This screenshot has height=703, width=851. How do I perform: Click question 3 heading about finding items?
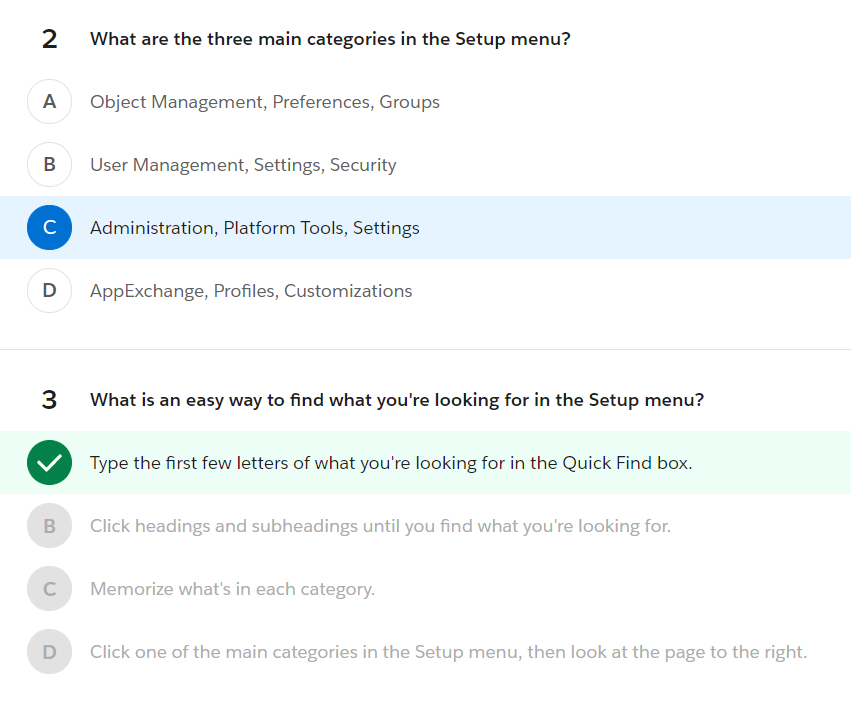(397, 400)
